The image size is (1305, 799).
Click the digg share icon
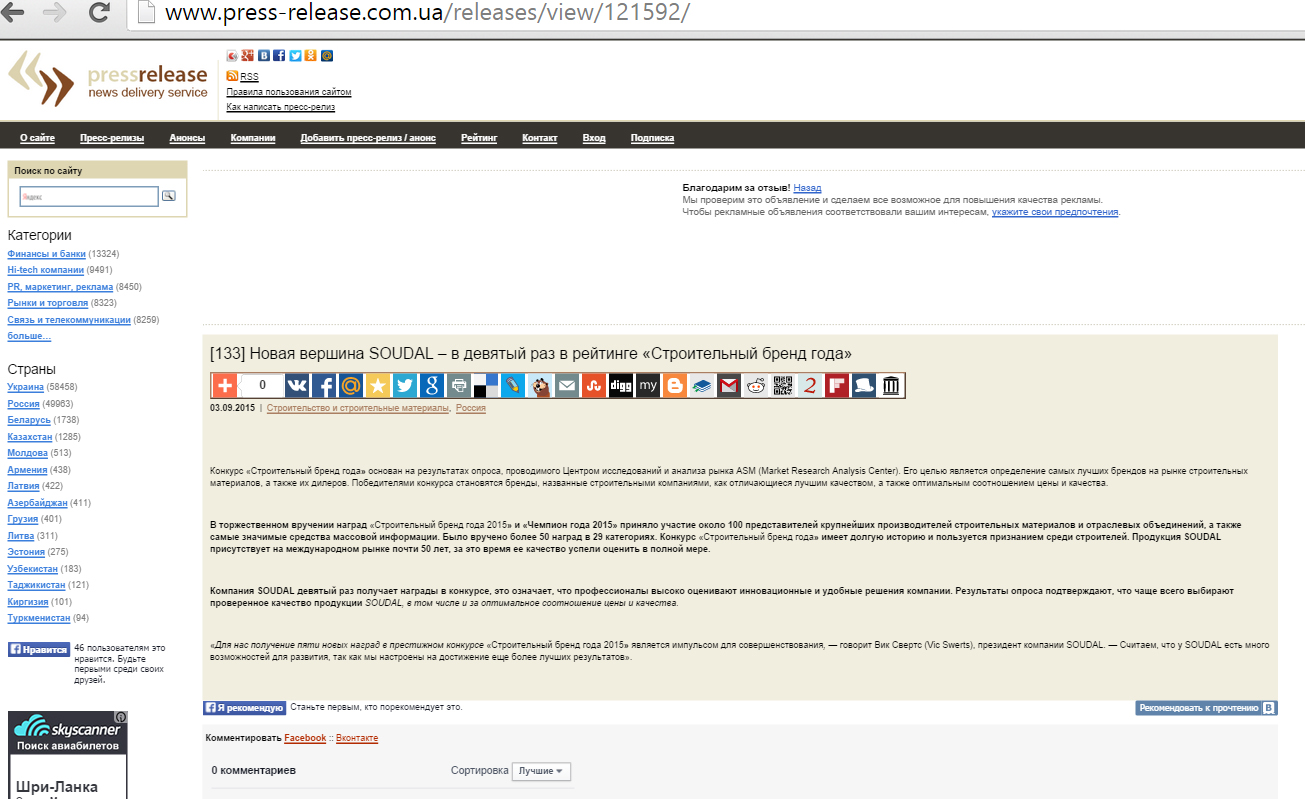click(x=621, y=386)
